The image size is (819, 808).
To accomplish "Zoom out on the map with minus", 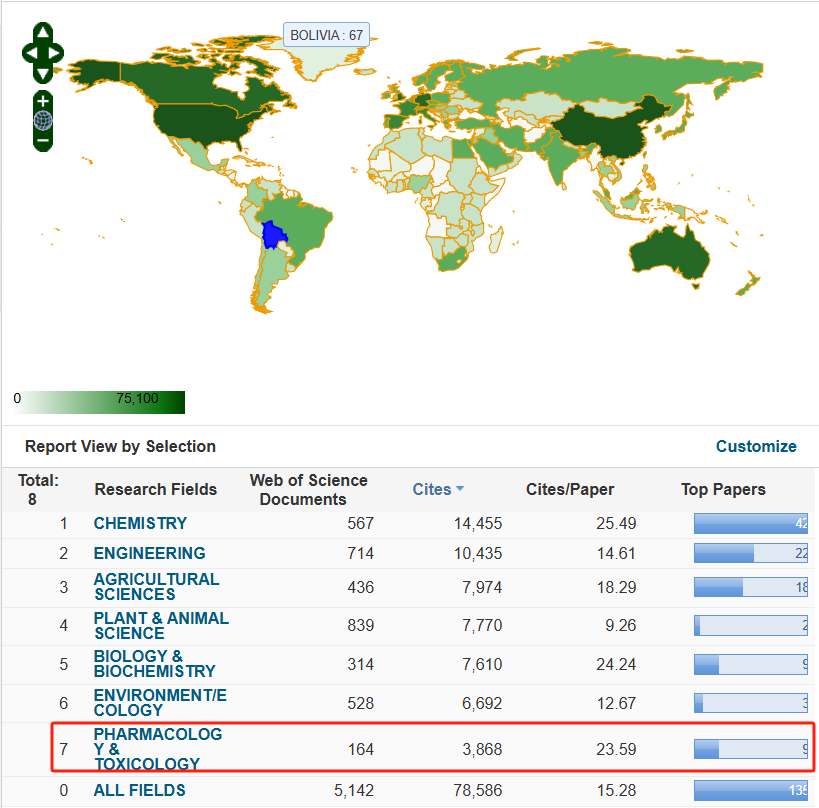I will (43, 141).
